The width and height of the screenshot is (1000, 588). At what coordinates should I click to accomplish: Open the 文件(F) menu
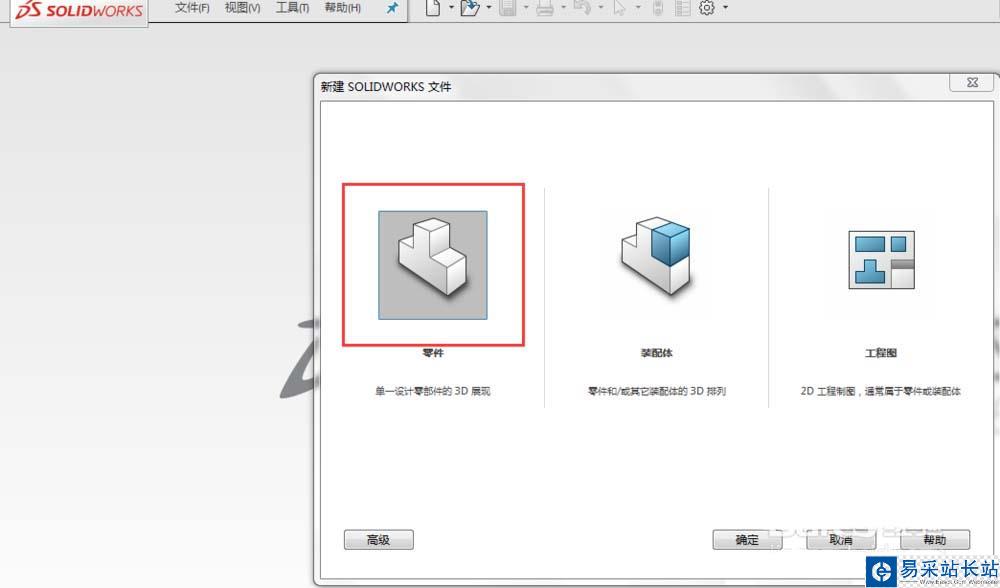pos(192,8)
